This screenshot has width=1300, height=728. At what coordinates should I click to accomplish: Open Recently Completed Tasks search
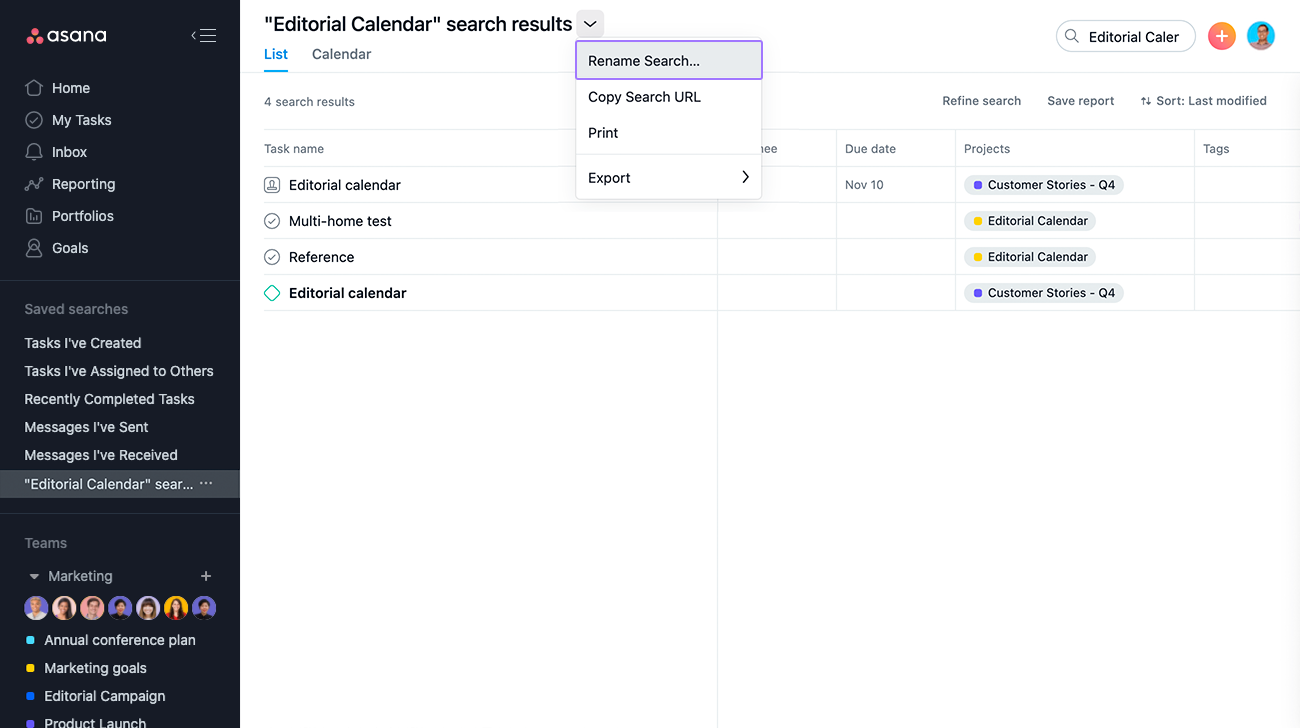(109, 399)
